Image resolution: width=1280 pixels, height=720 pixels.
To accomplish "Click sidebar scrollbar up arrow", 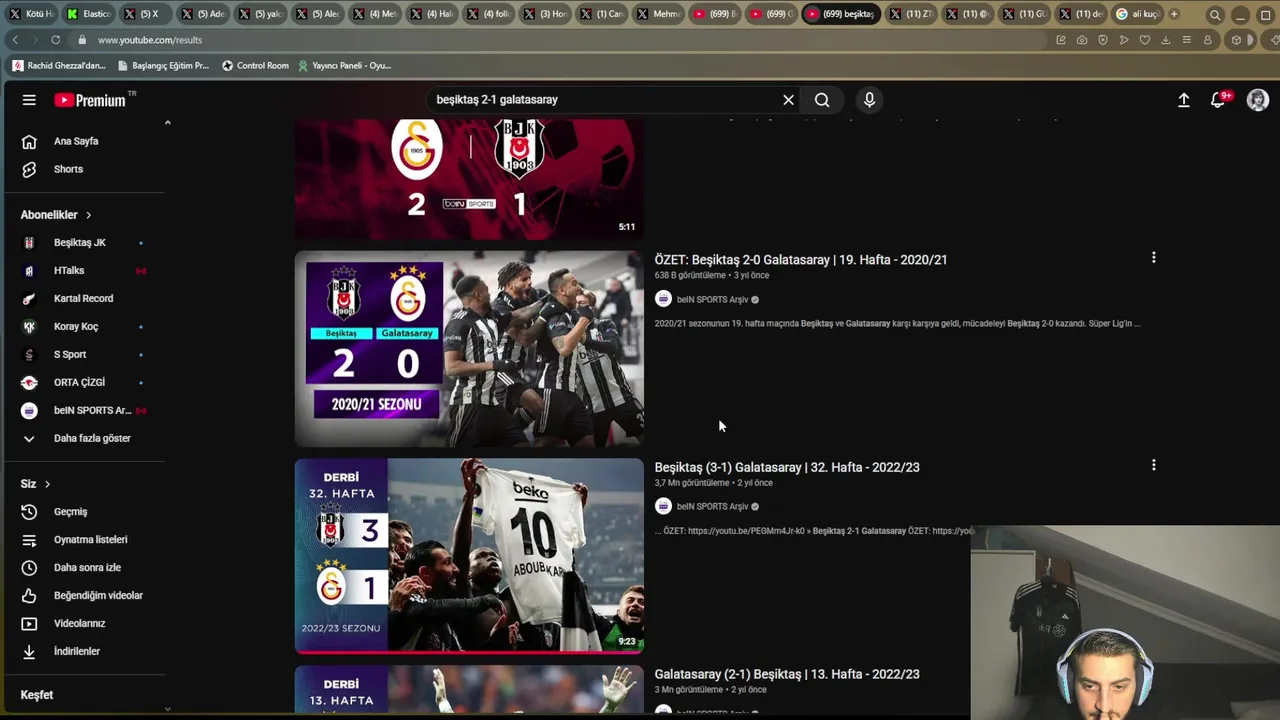I will [167, 123].
